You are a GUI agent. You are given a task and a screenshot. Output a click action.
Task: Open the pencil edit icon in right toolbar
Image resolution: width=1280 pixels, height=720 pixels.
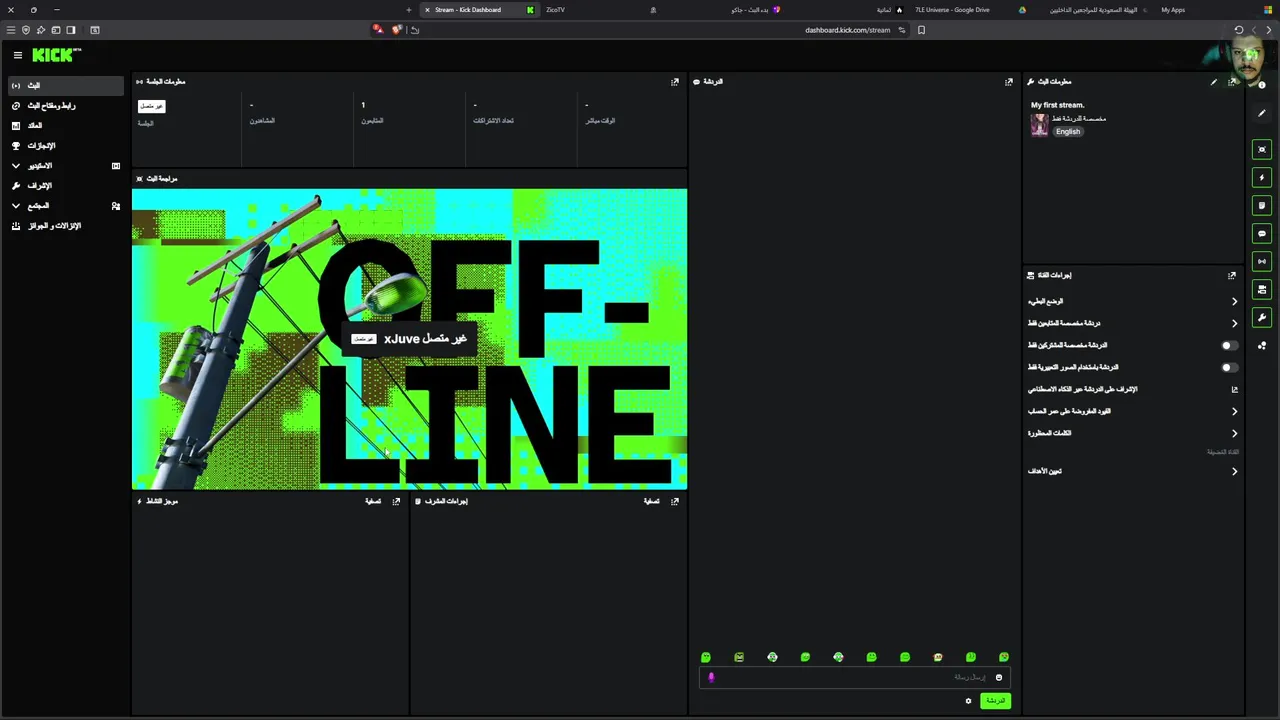[x=1262, y=113]
